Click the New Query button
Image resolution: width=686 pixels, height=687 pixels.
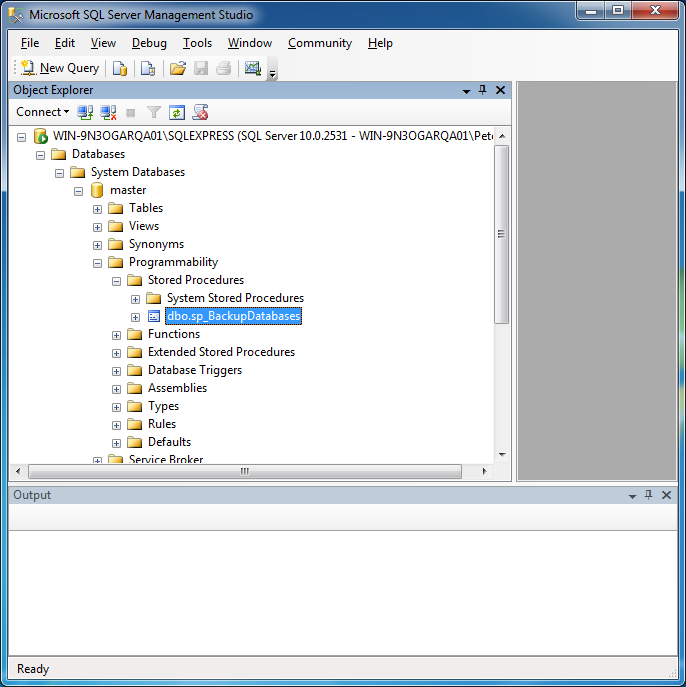60,68
